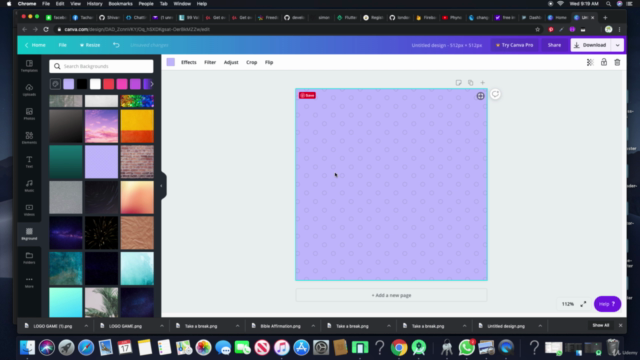Expand options for LOGO GAME (1).png download
Image resolution: width=640 pixels, height=360 pixels.
coord(86,326)
